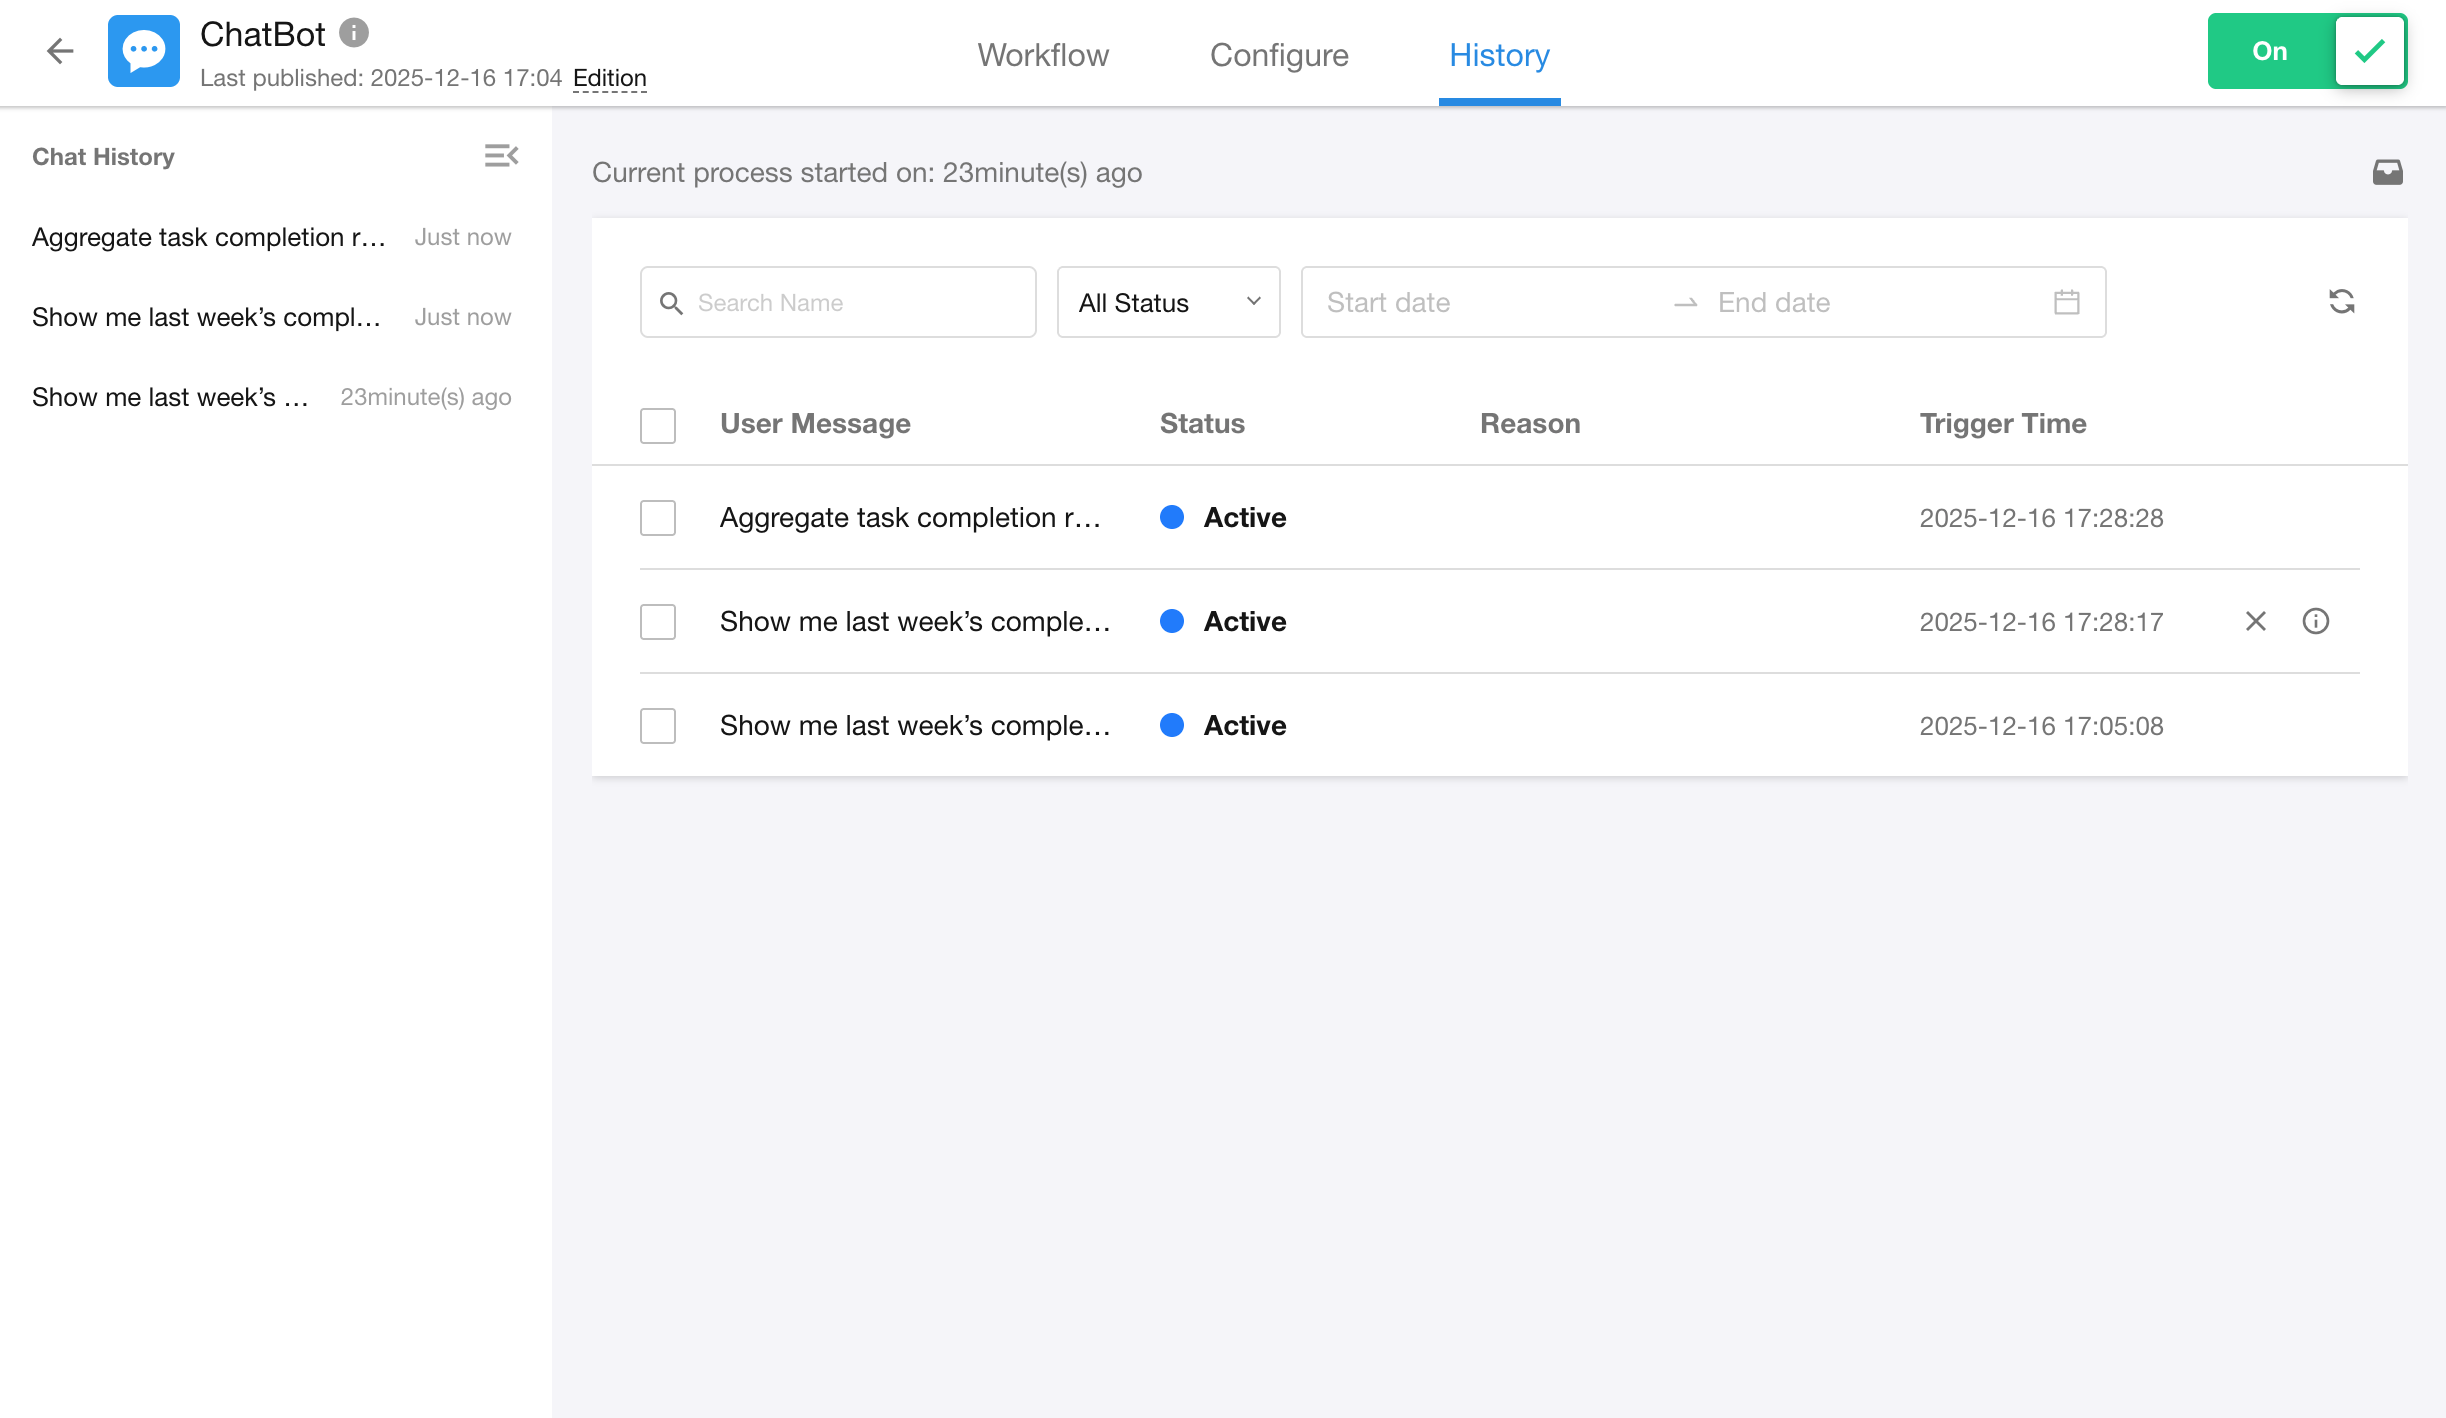Toggle the On publish switch
Viewport: 2446px width, 1418px height.
[2306, 51]
